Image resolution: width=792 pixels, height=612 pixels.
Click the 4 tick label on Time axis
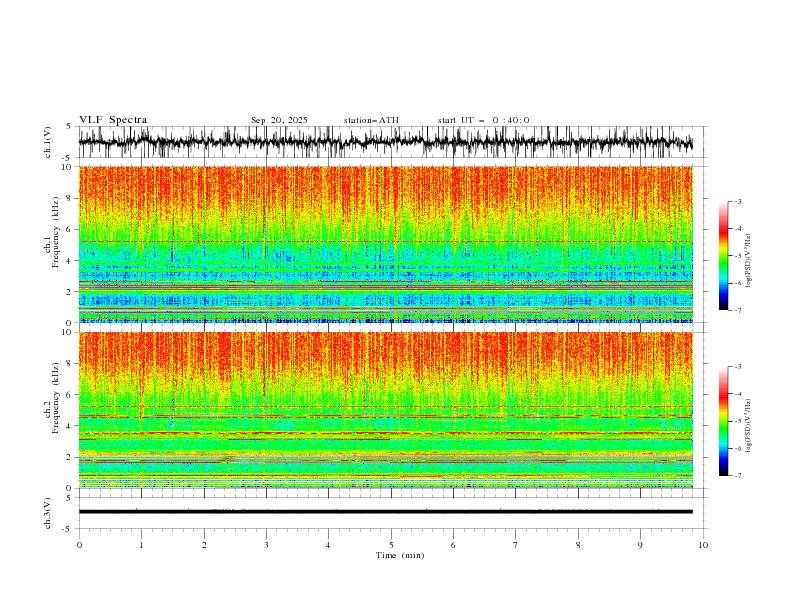click(328, 545)
